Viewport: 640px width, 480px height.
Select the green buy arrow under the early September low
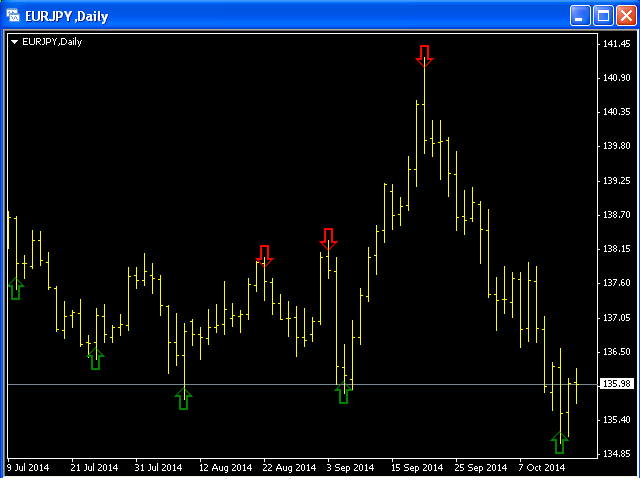pyautogui.click(x=344, y=393)
